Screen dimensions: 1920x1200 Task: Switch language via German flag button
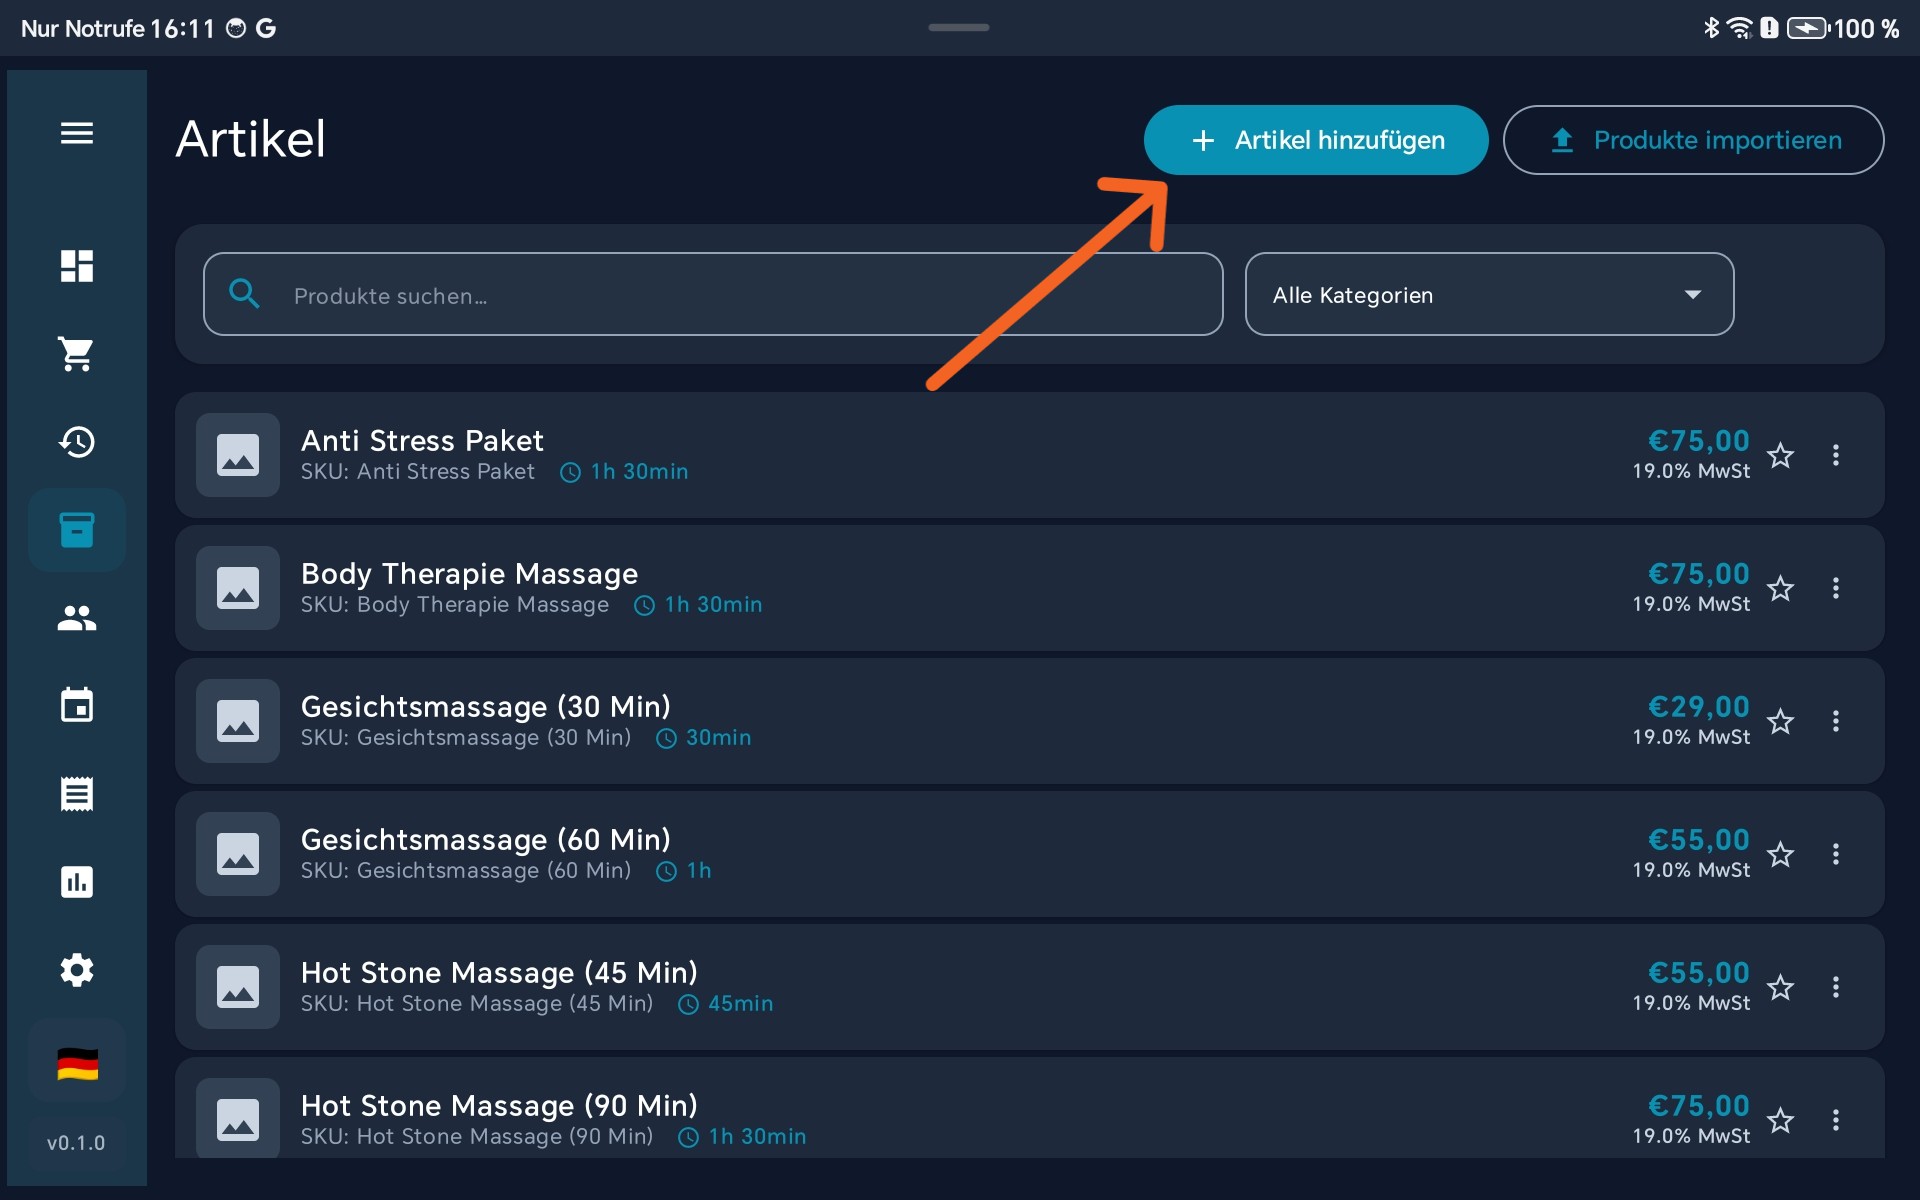77,1064
